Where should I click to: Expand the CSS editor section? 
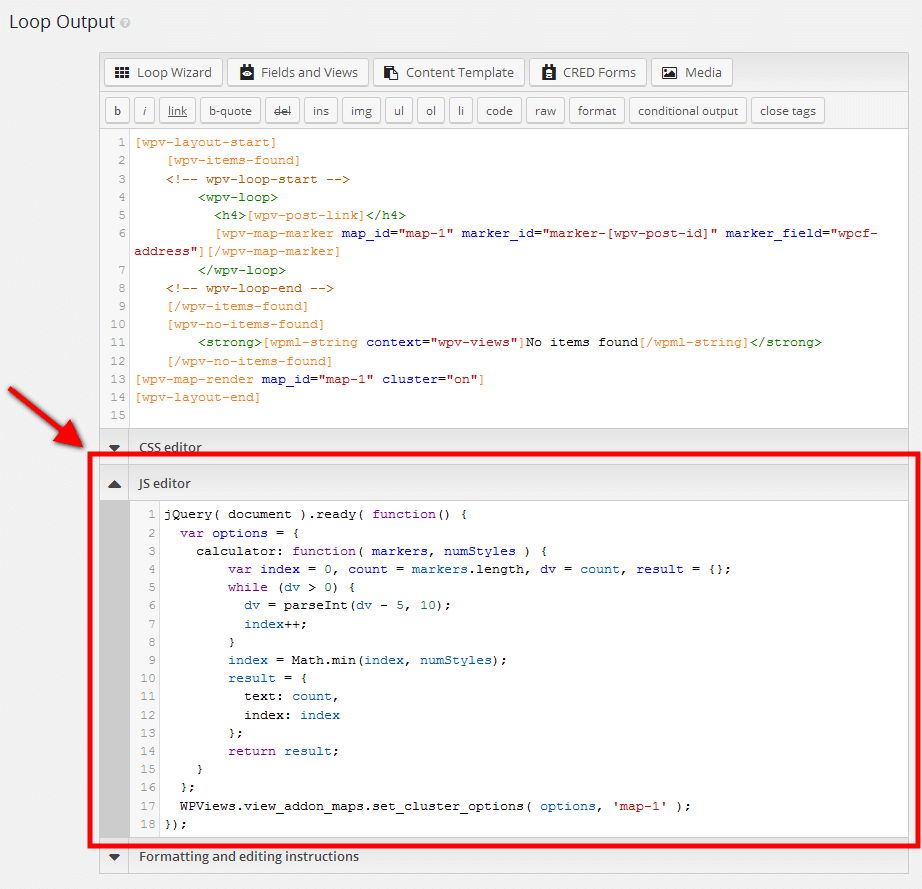pos(115,447)
